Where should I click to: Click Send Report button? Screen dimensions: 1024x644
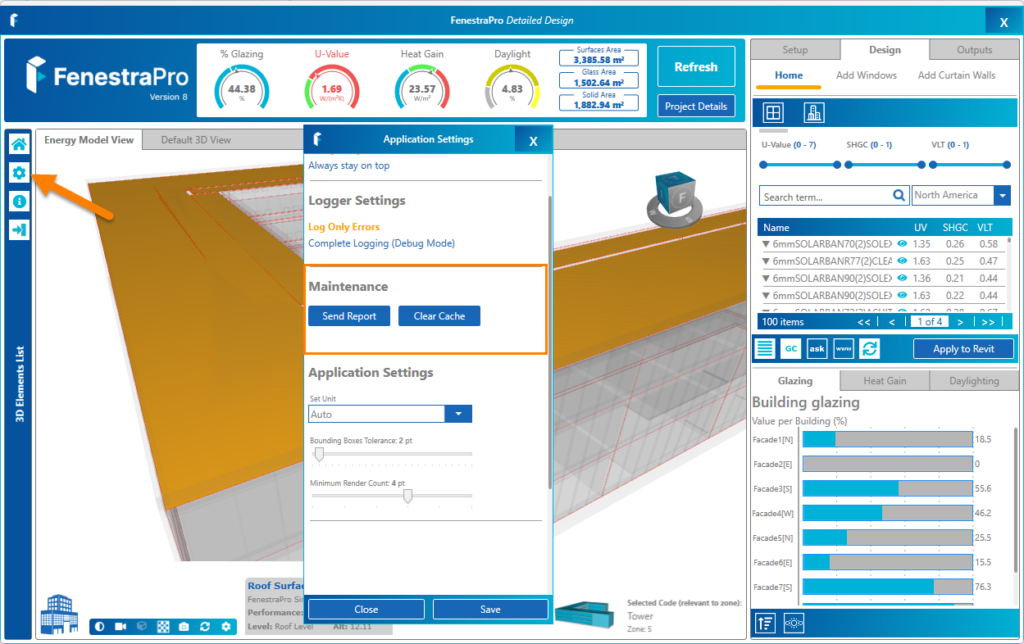(x=349, y=316)
